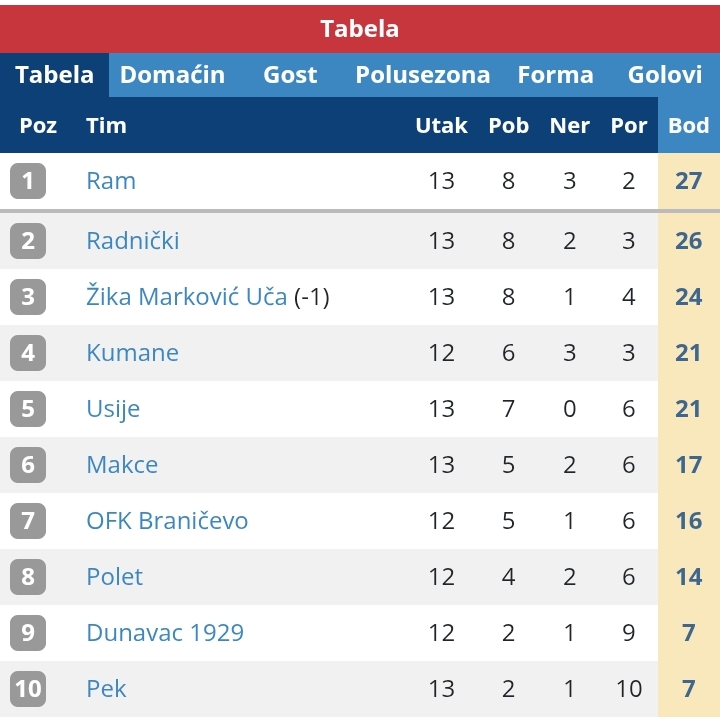
Task: Switch to the Domaćin tab
Action: [172, 75]
